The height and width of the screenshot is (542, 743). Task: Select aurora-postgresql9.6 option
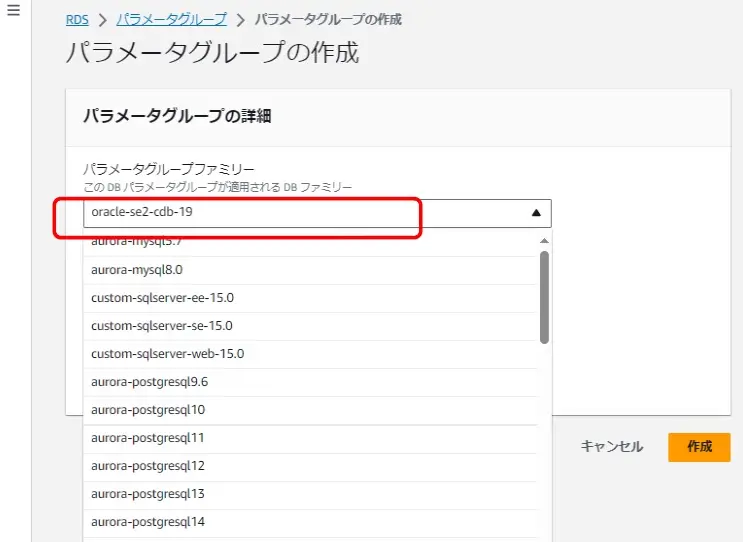(149, 382)
